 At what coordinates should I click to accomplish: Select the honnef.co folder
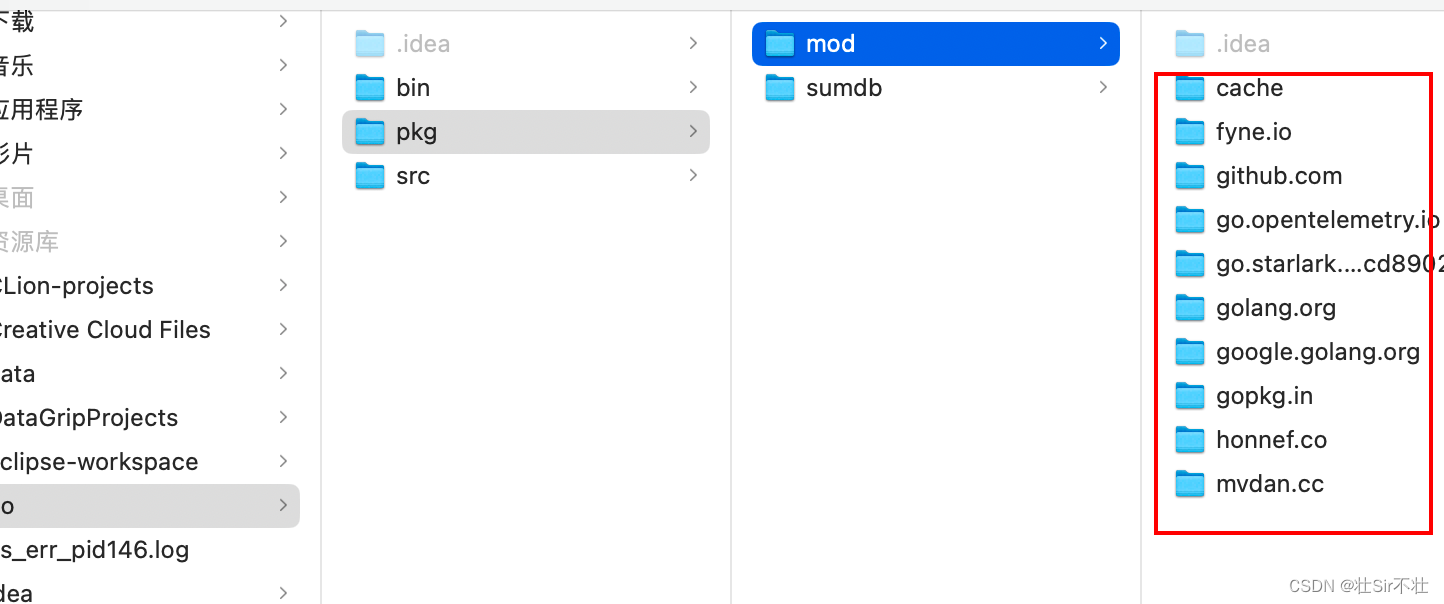(1271, 439)
